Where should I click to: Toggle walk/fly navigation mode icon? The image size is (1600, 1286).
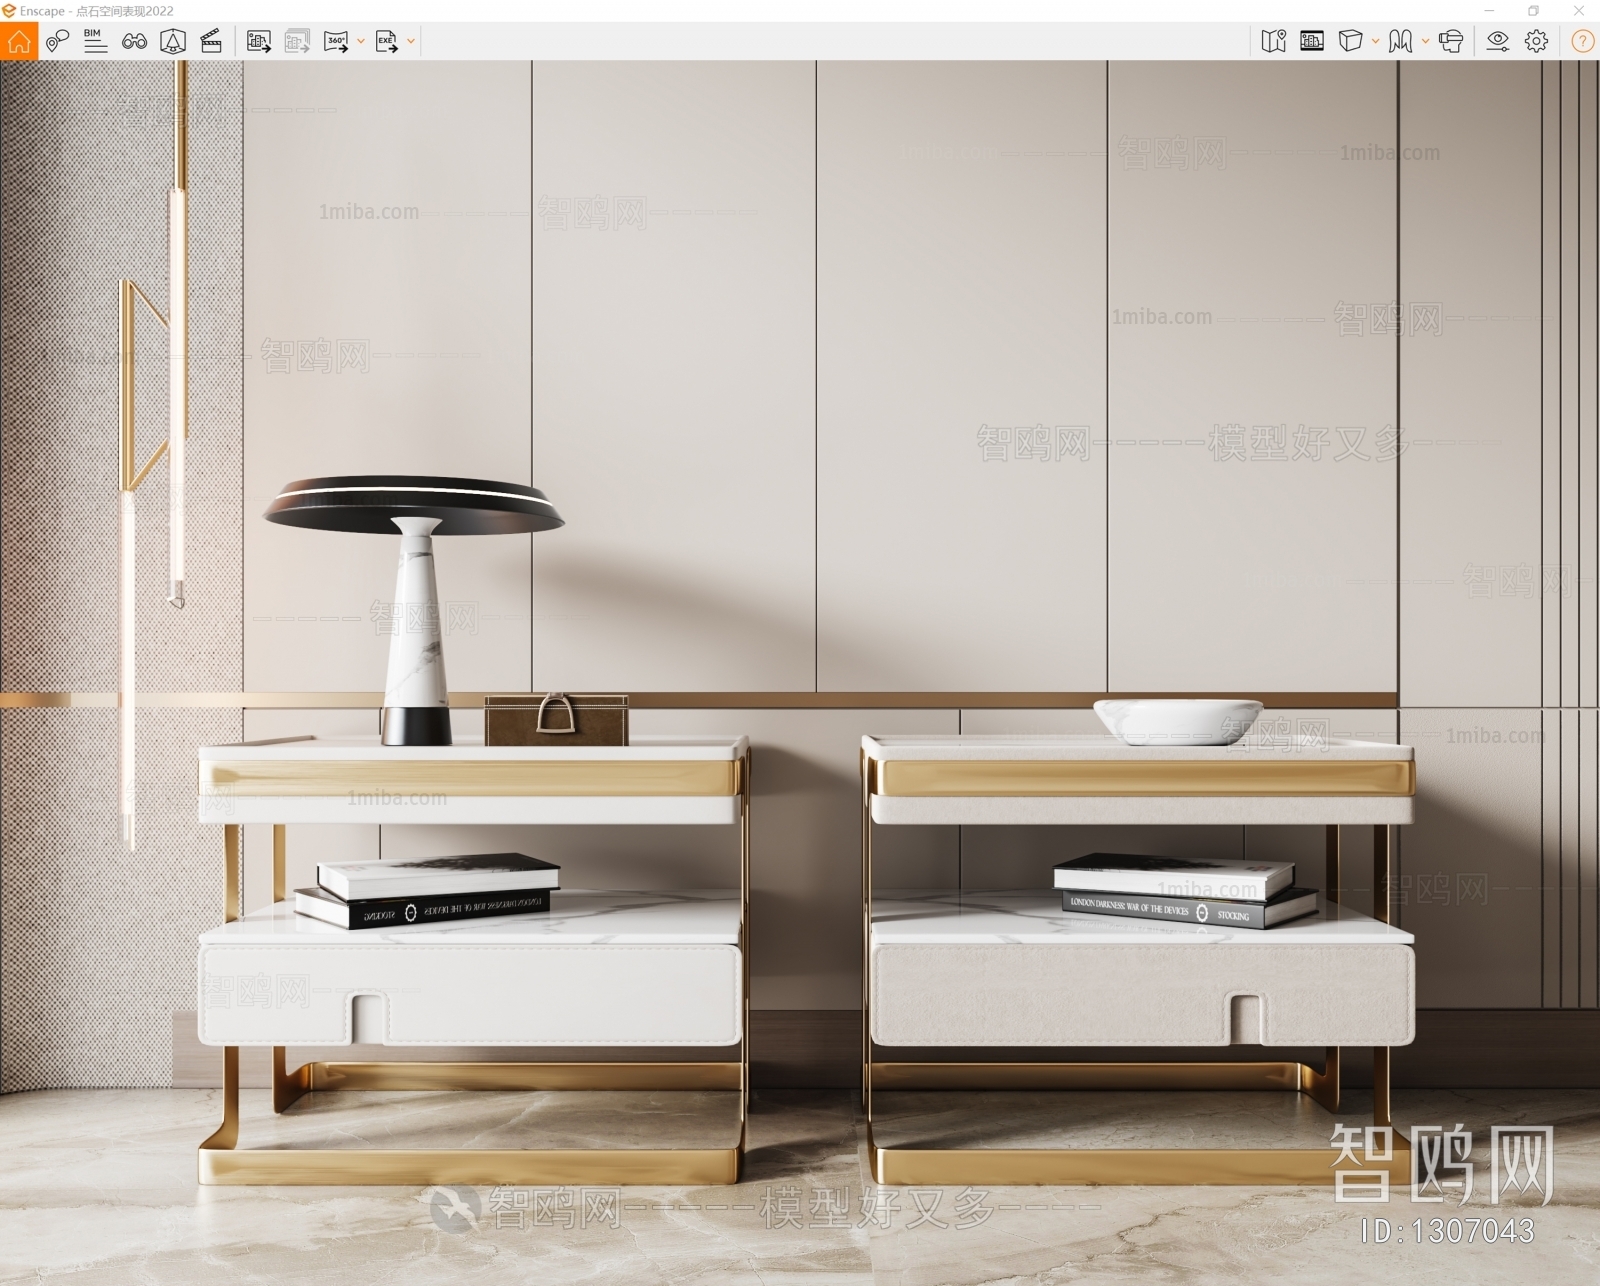[1401, 41]
